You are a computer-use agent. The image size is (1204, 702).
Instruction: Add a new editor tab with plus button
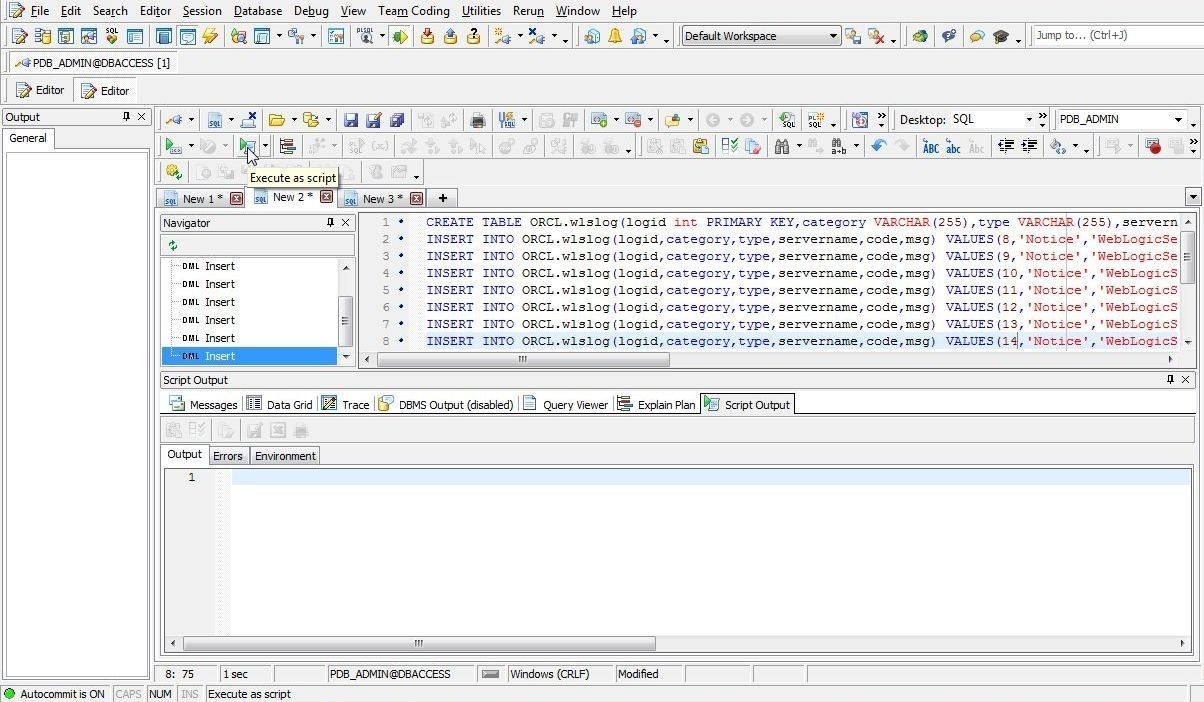442,198
